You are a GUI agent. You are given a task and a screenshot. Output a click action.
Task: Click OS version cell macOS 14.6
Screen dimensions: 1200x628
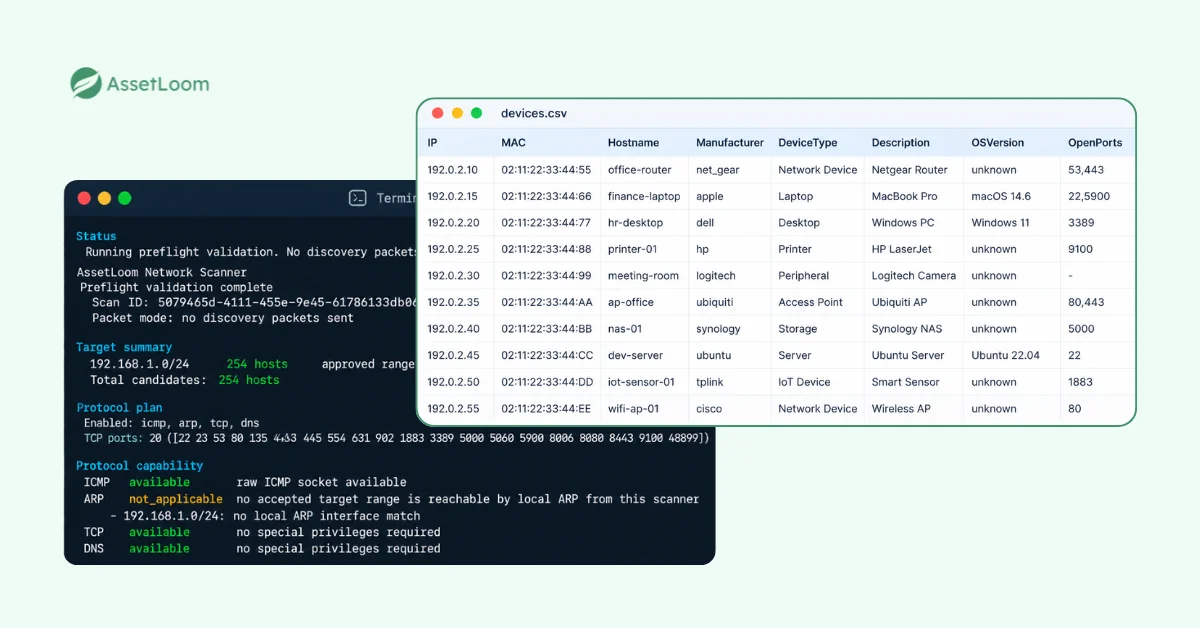[1001, 197]
